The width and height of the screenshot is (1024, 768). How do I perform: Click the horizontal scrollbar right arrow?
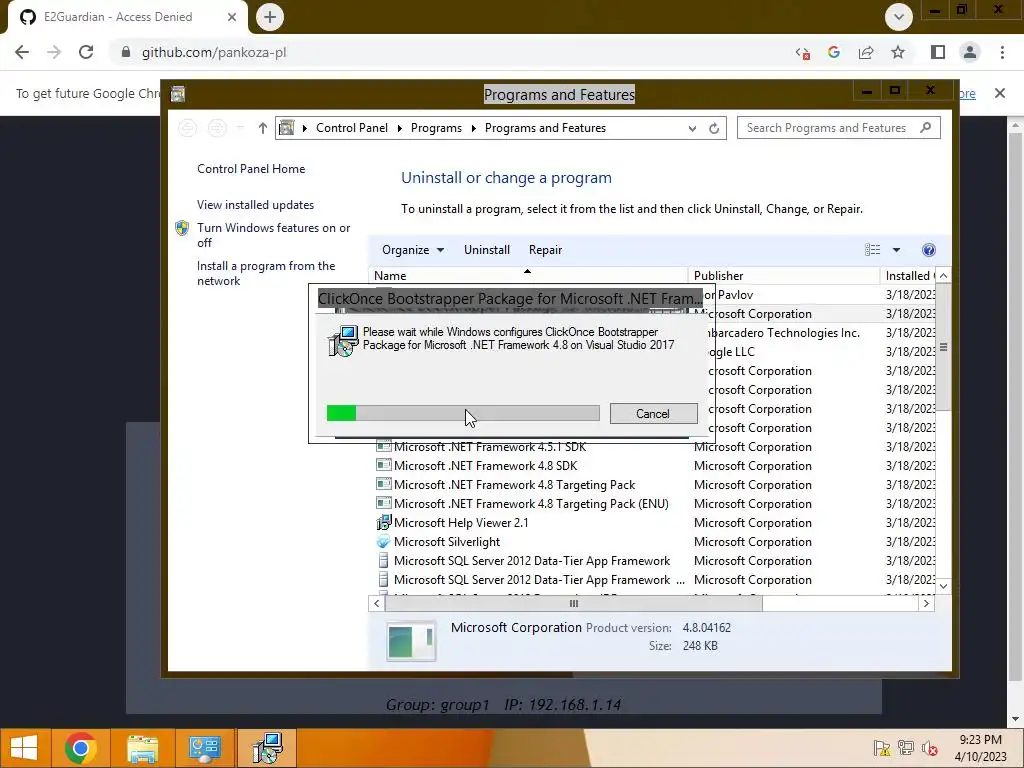926,603
